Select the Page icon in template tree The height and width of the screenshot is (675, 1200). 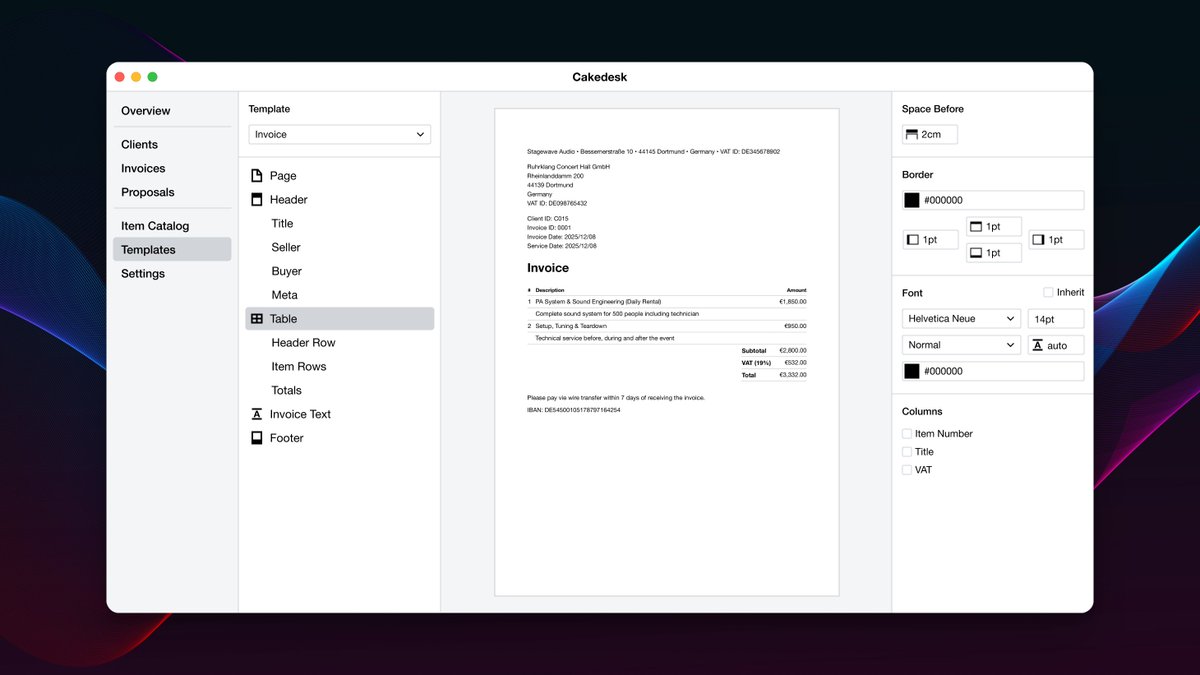(258, 175)
